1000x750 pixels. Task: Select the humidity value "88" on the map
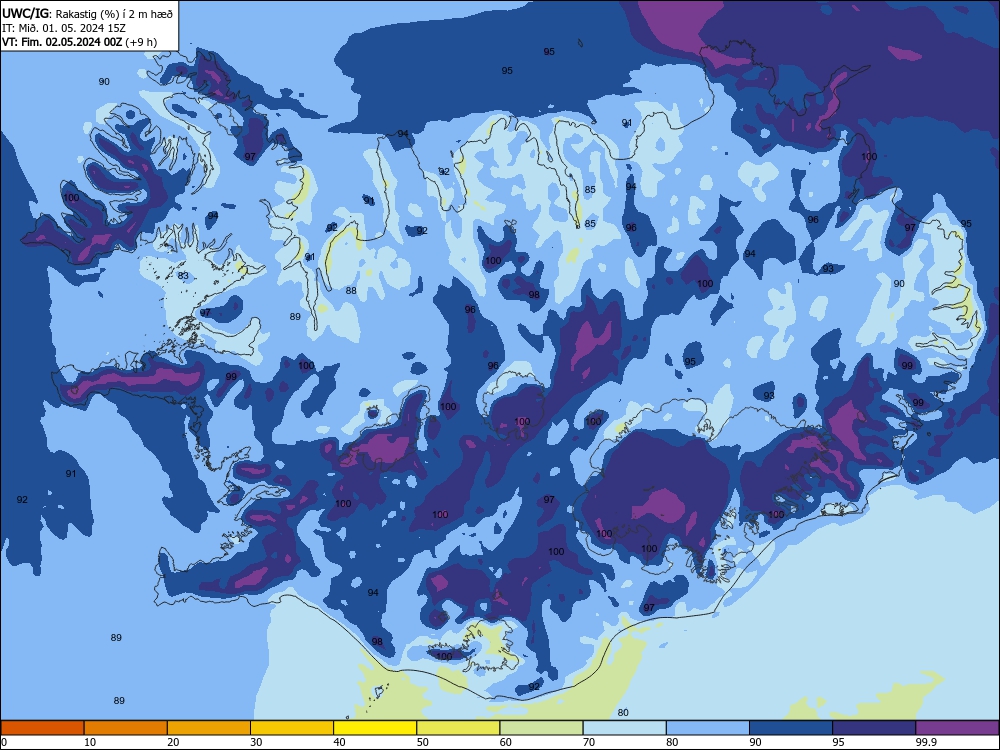tap(351, 291)
